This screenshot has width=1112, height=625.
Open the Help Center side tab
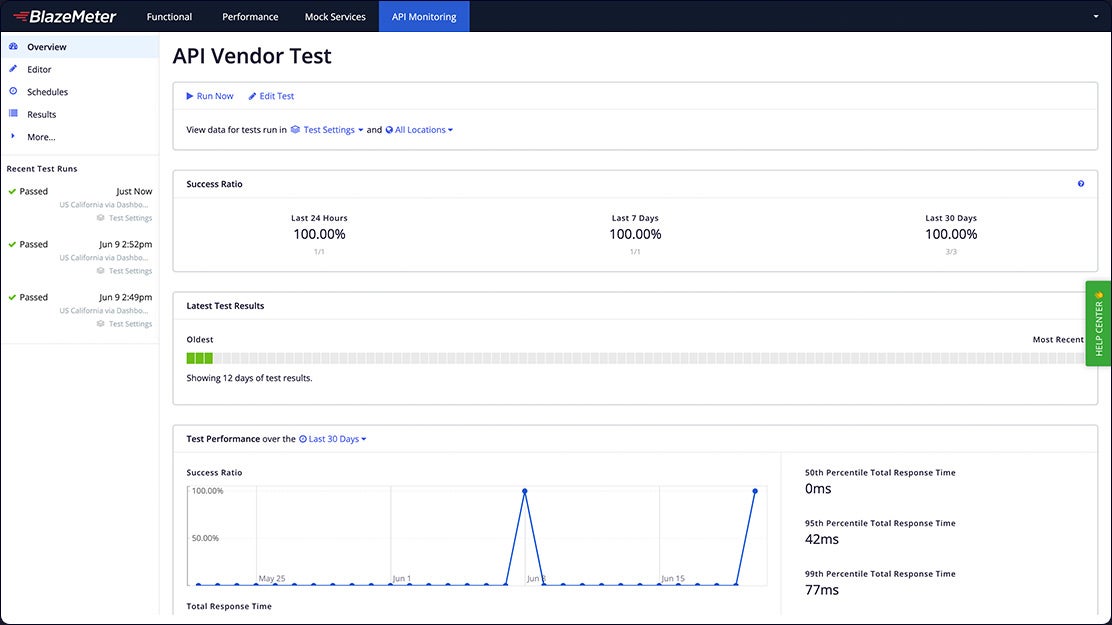click(1098, 323)
